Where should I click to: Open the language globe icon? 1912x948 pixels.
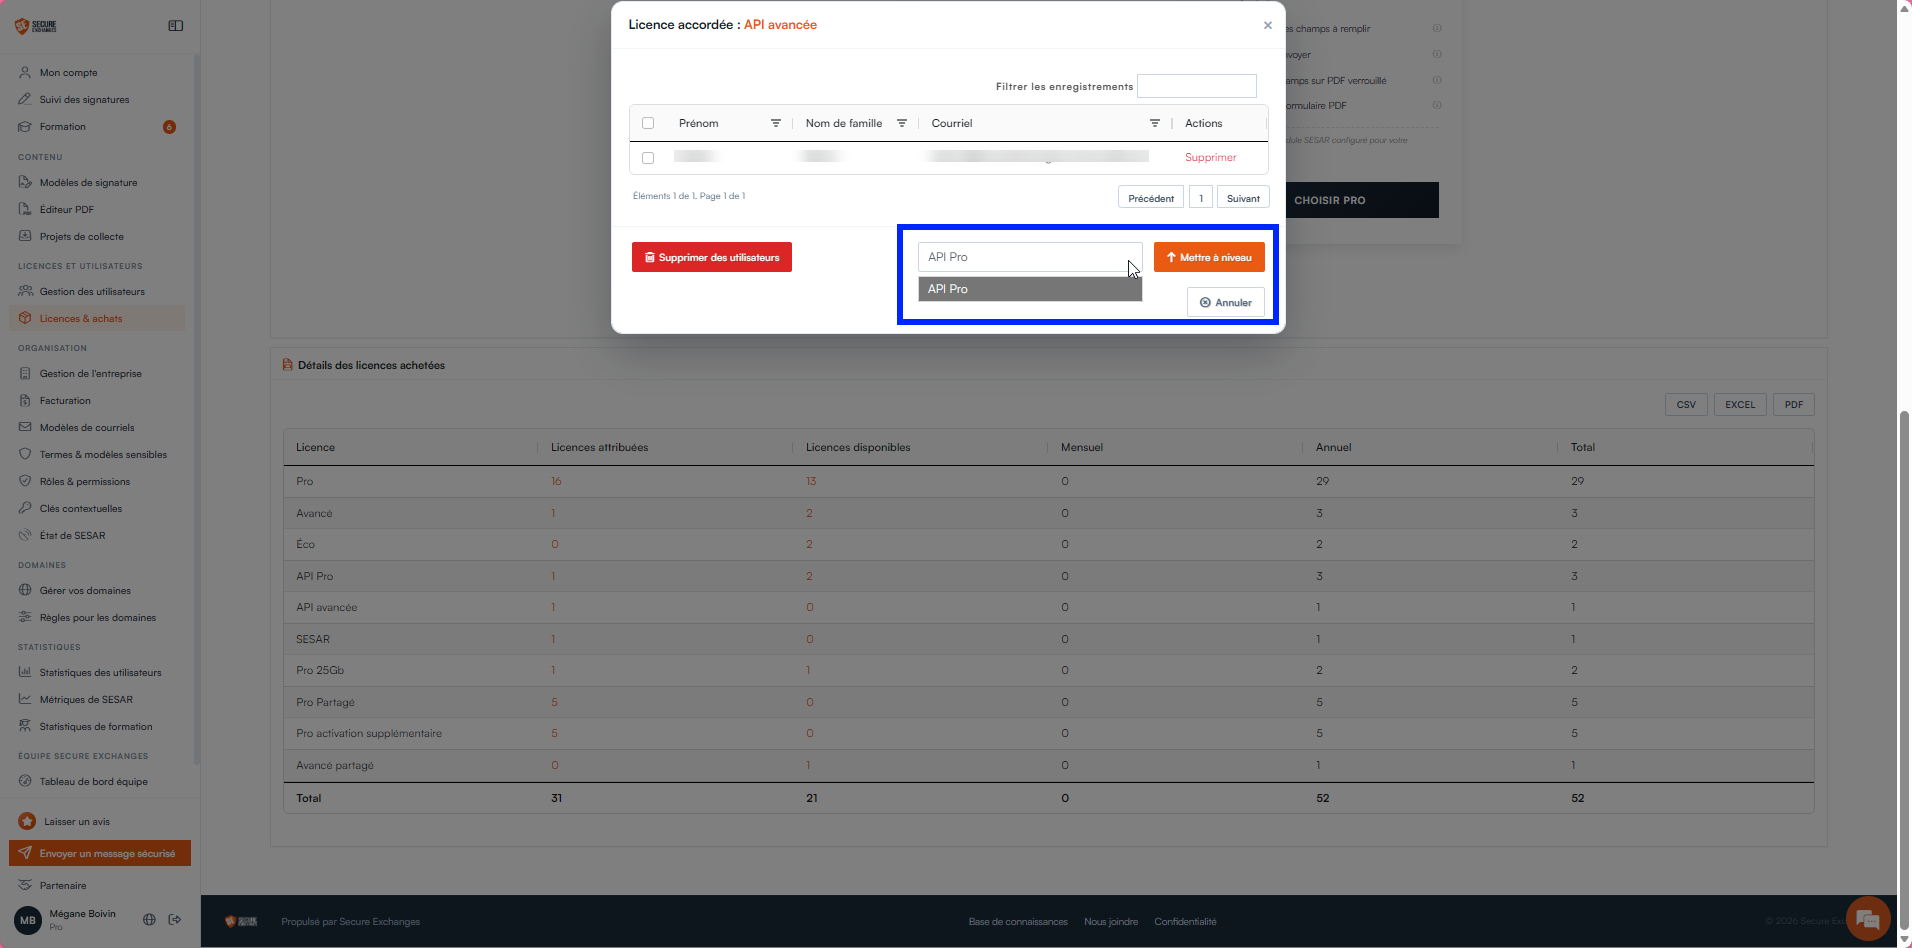tap(149, 919)
